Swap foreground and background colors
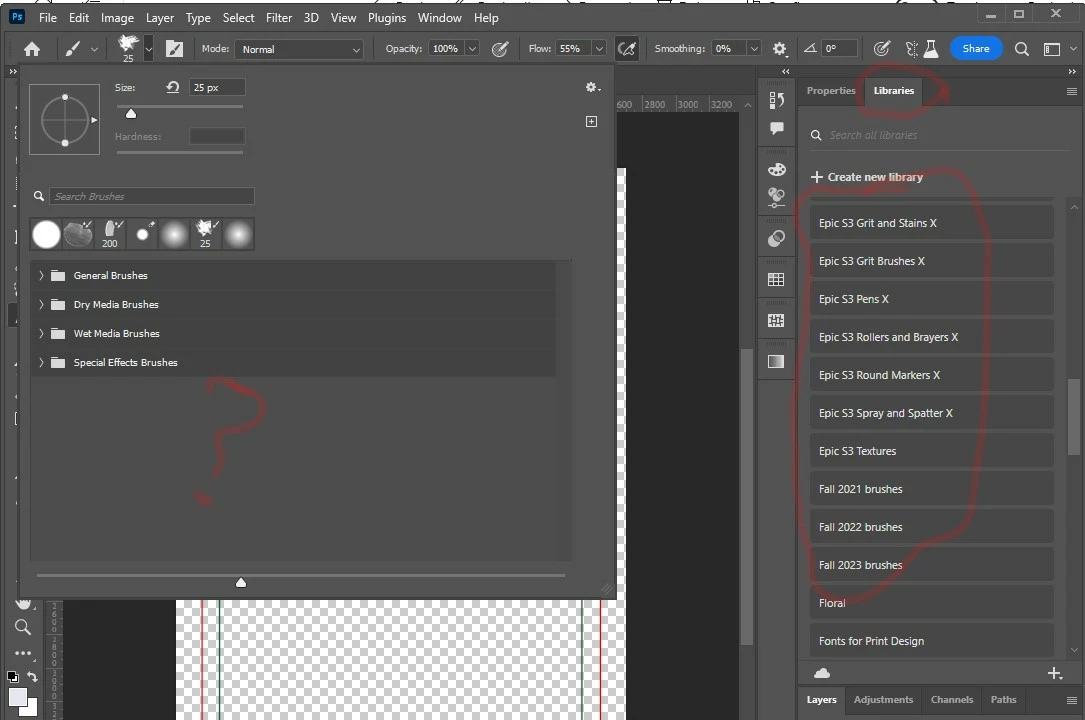 coord(32,676)
